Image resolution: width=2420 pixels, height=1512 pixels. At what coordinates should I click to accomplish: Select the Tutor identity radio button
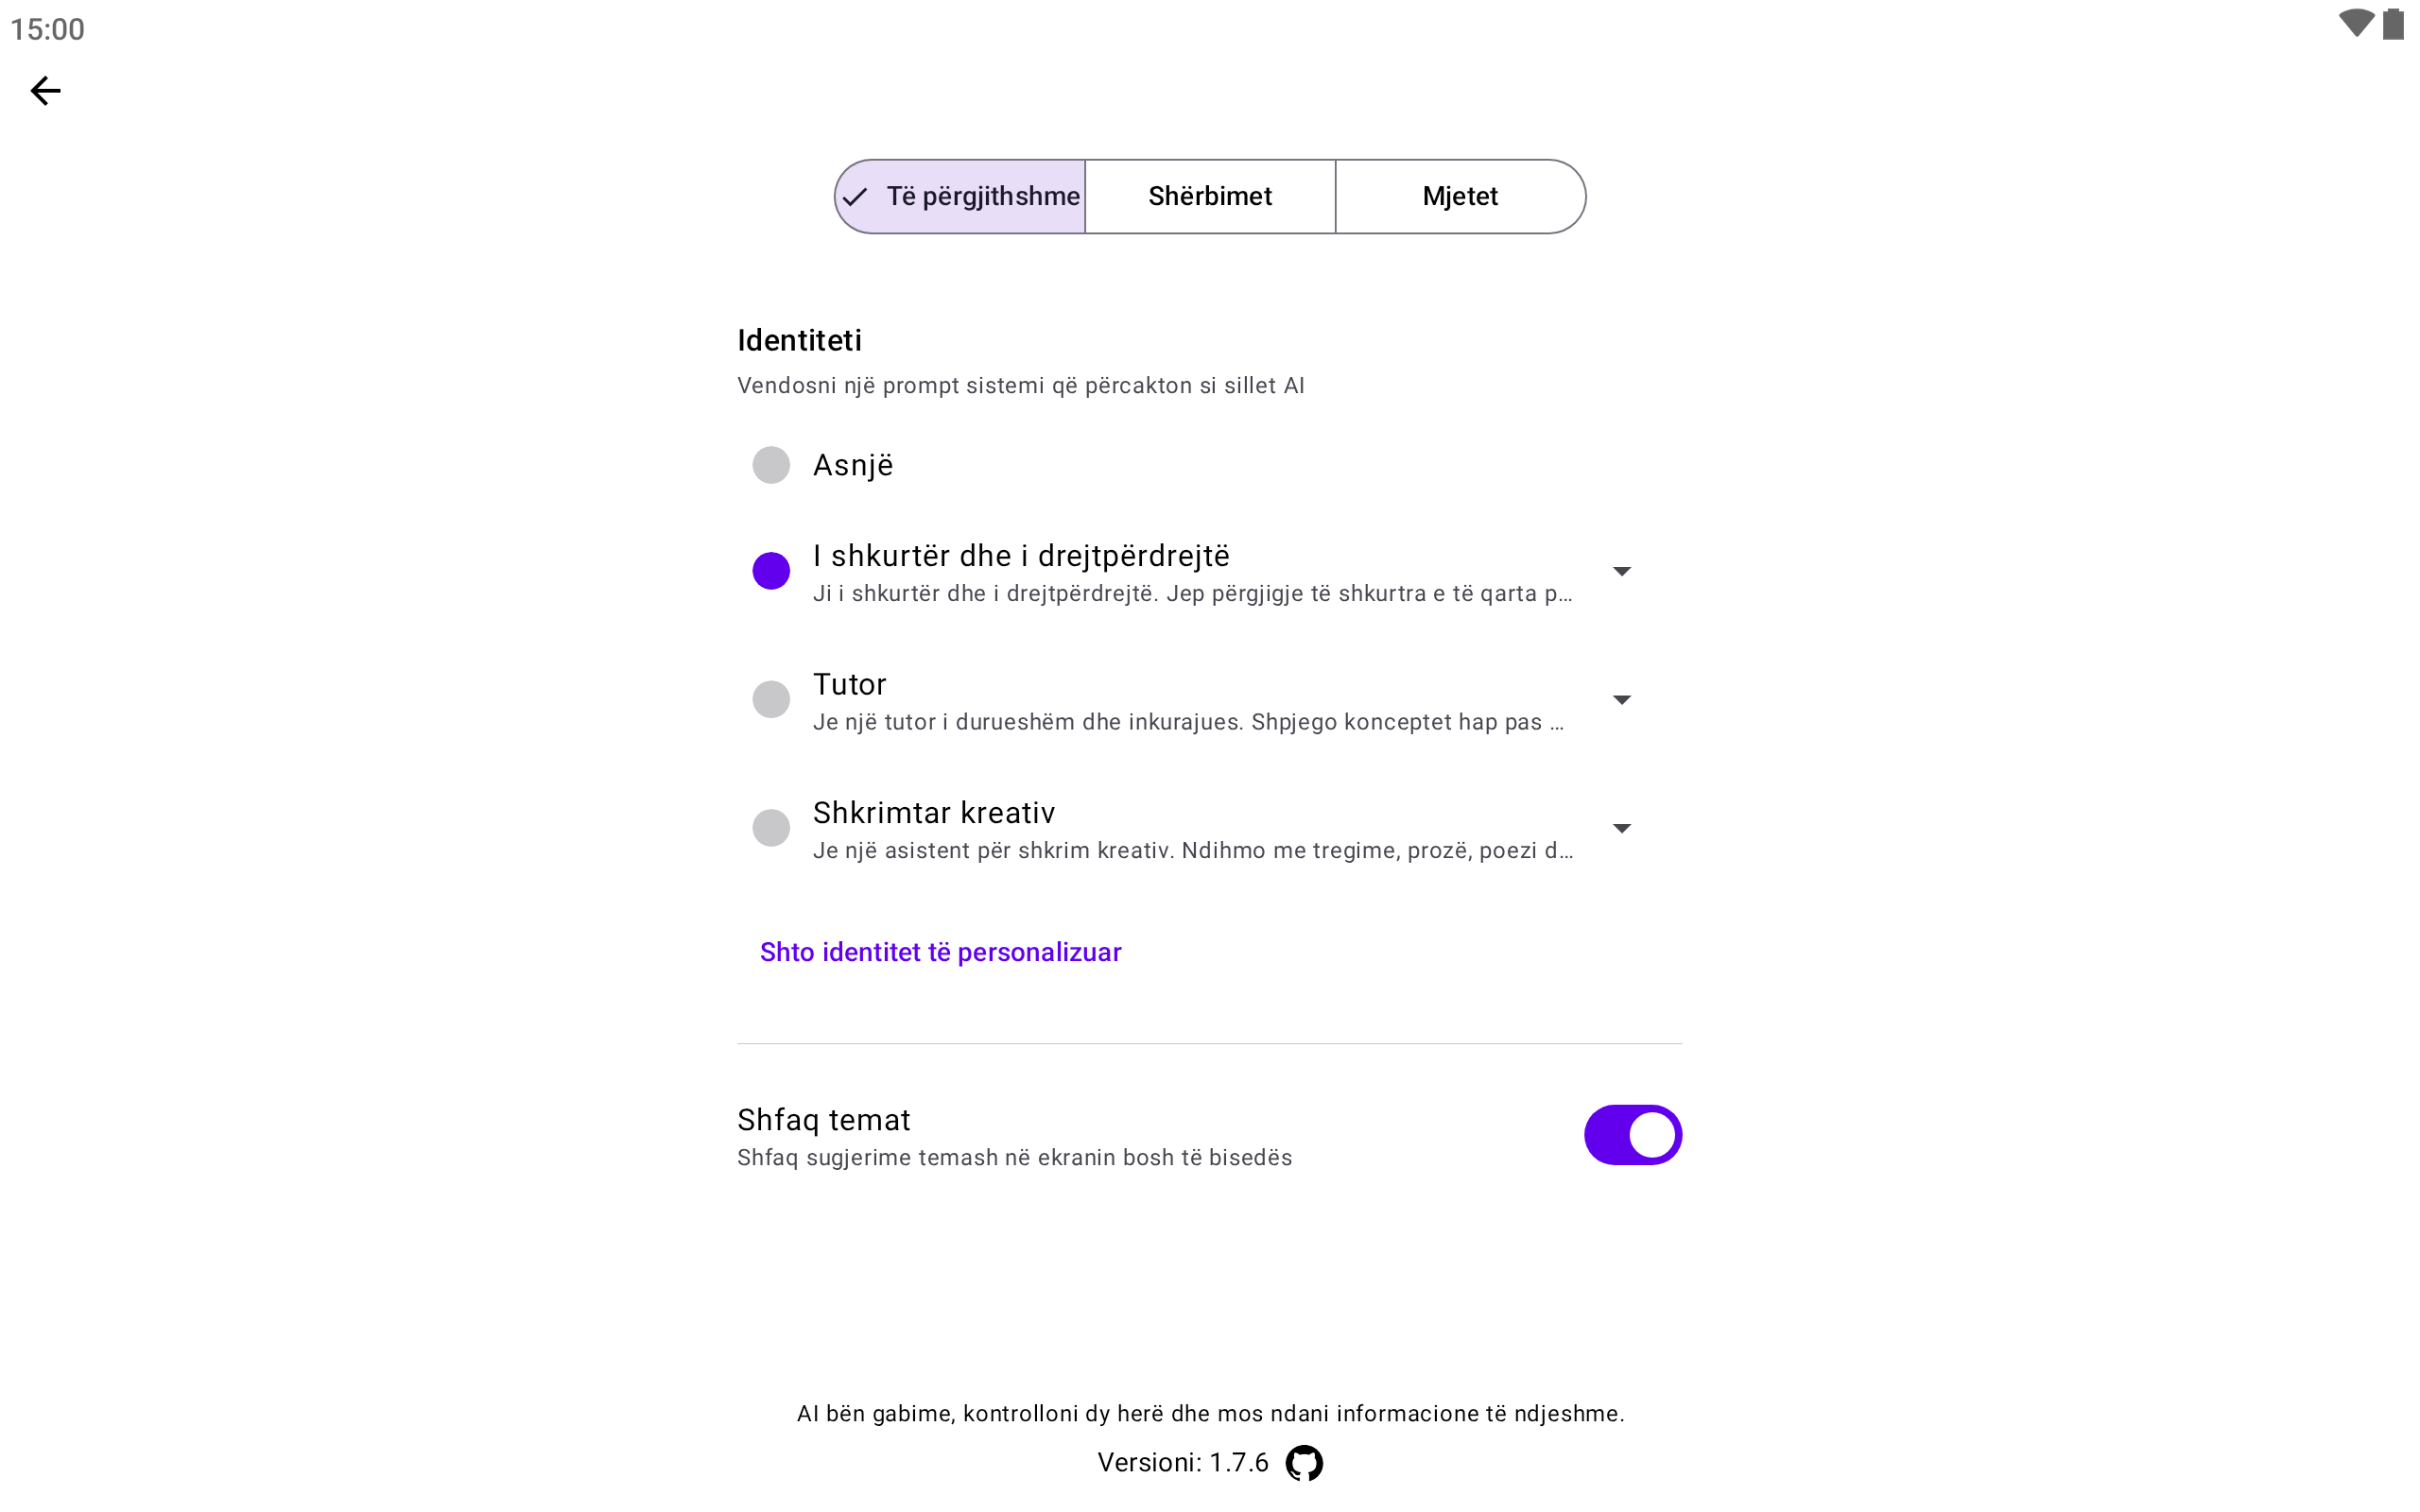click(771, 699)
